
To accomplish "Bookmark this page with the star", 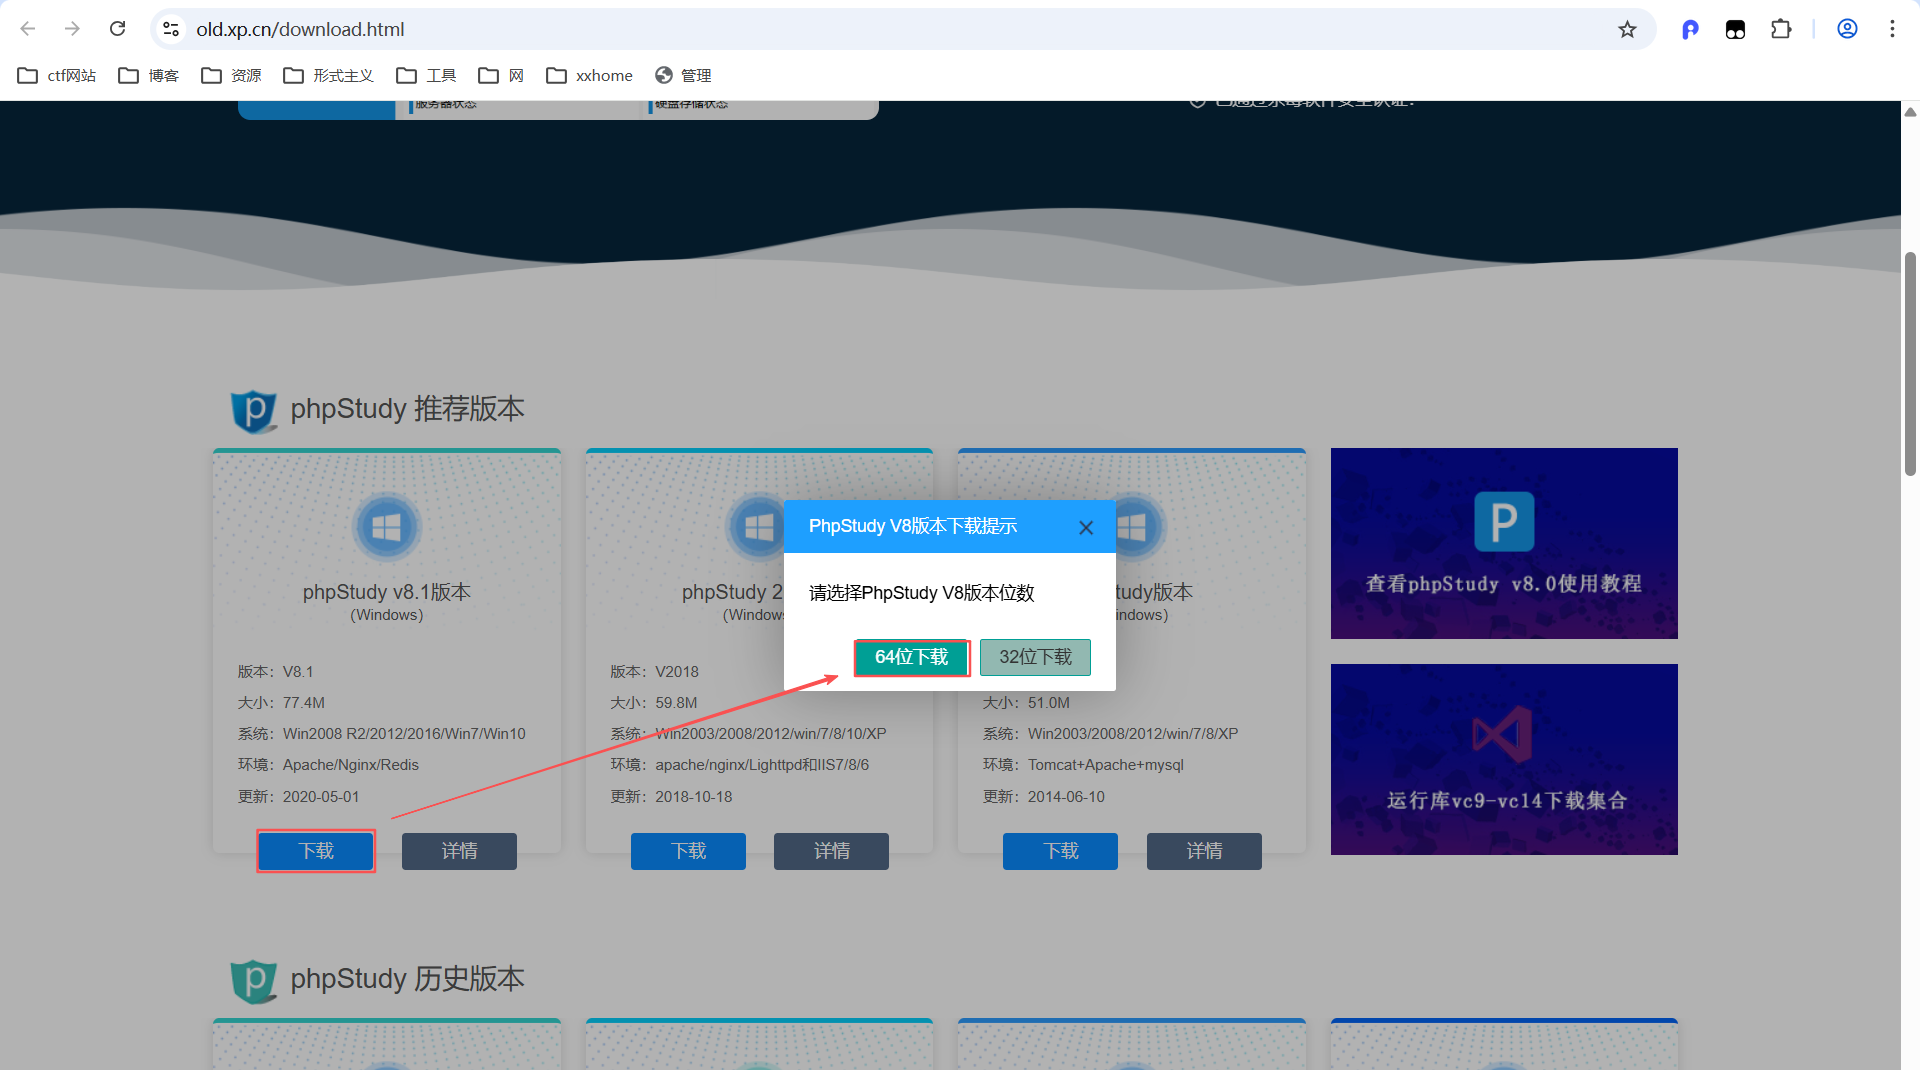I will (1627, 29).
